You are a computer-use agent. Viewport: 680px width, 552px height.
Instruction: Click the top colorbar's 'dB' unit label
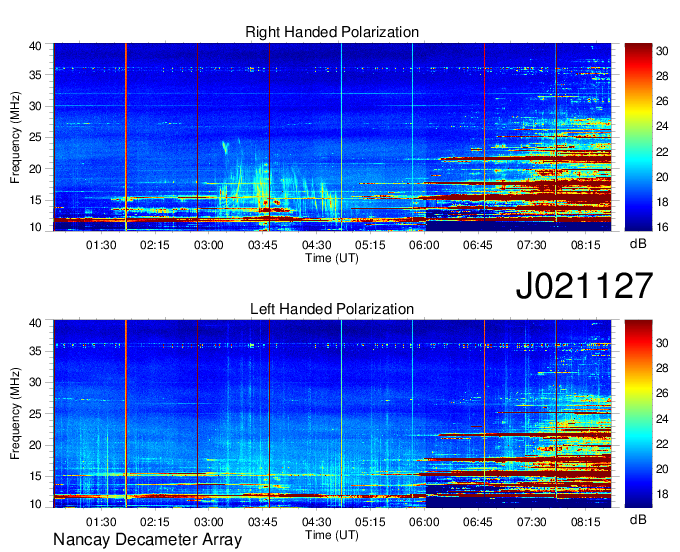click(x=638, y=244)
